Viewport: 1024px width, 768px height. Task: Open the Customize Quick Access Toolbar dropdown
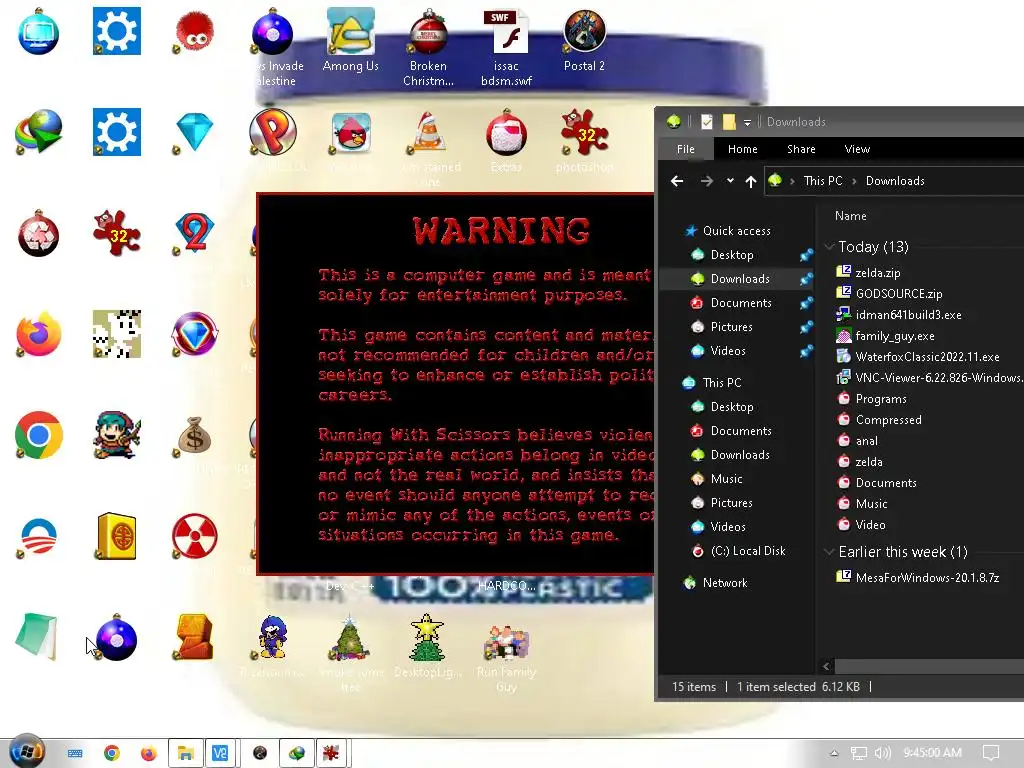tap(748, 122)
